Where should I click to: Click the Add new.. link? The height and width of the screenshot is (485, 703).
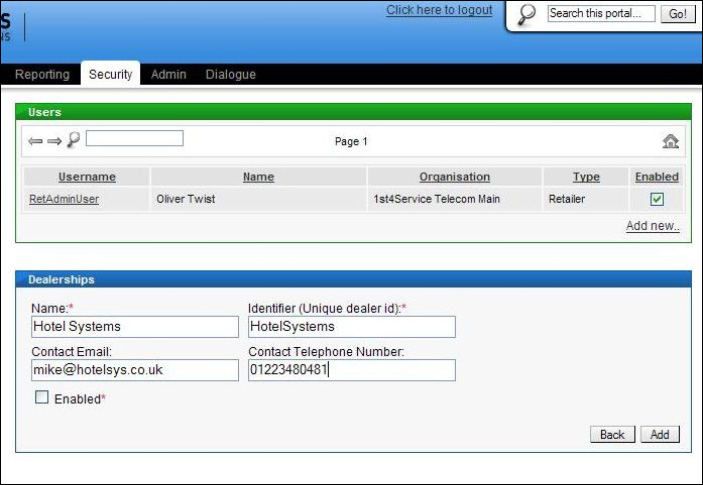(x=652, y=226)
